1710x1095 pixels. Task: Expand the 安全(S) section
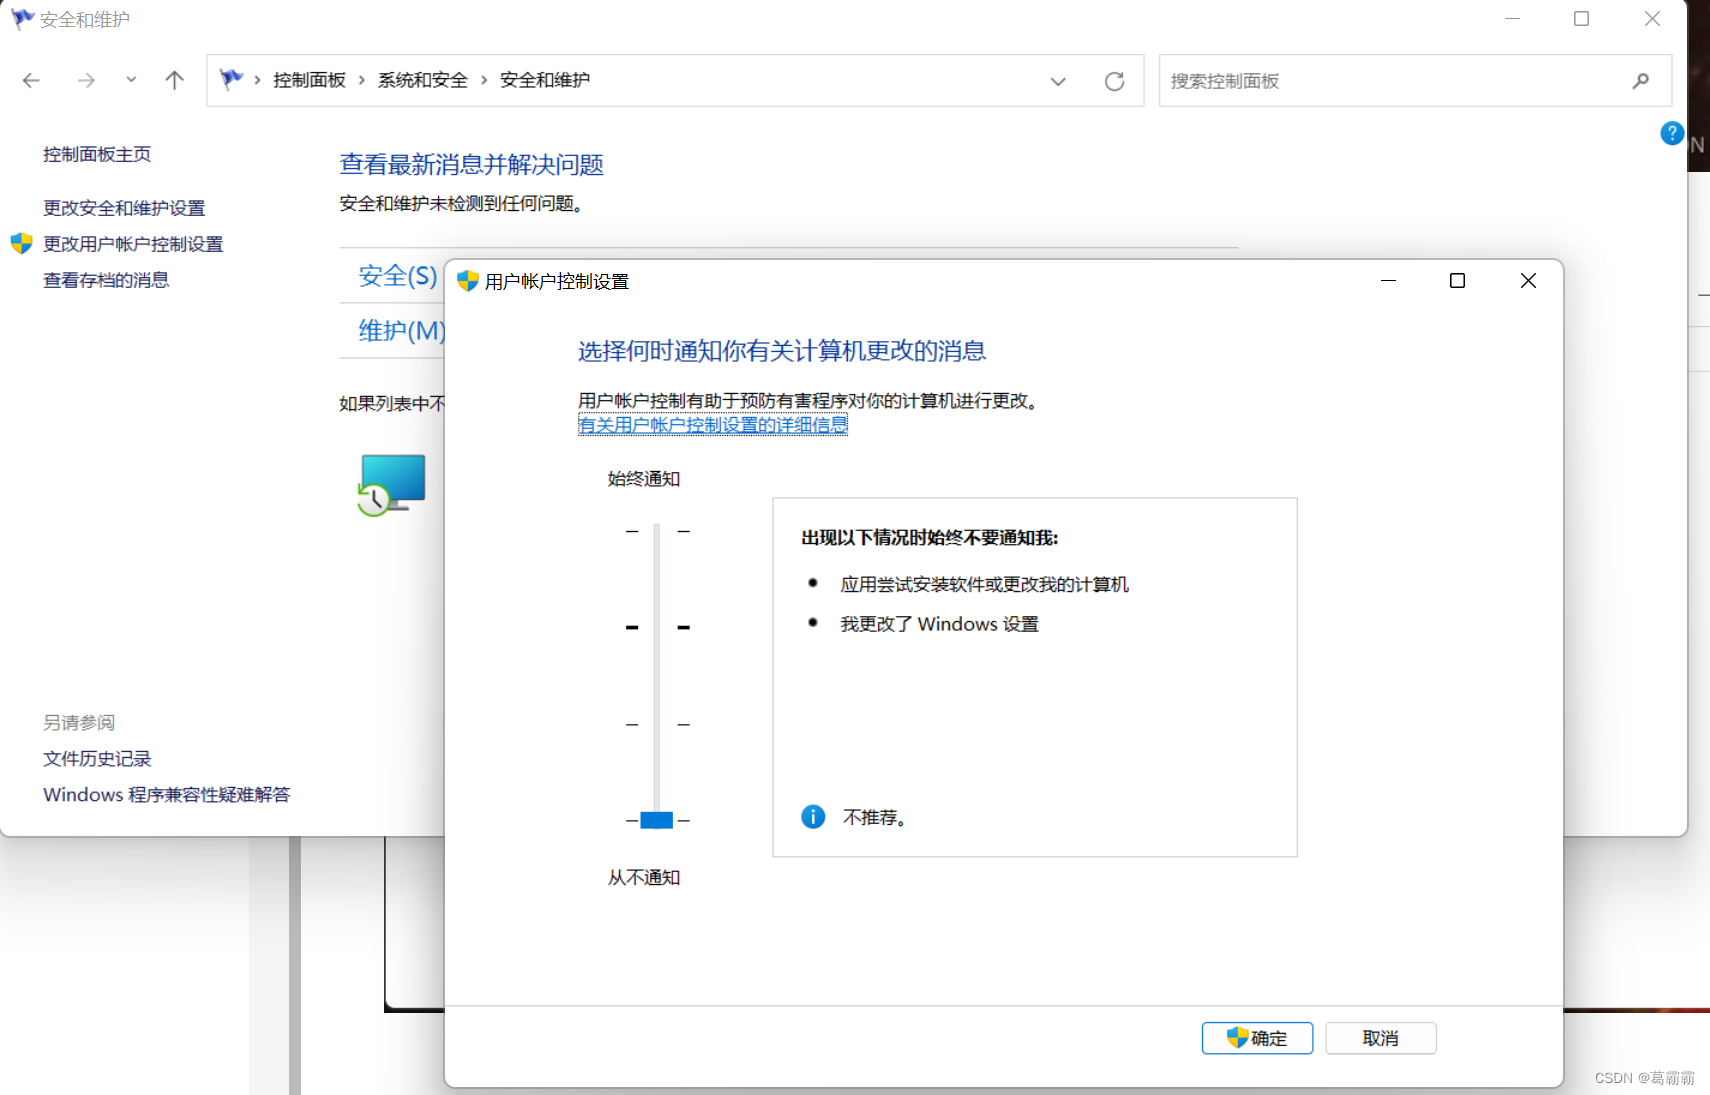398,276
